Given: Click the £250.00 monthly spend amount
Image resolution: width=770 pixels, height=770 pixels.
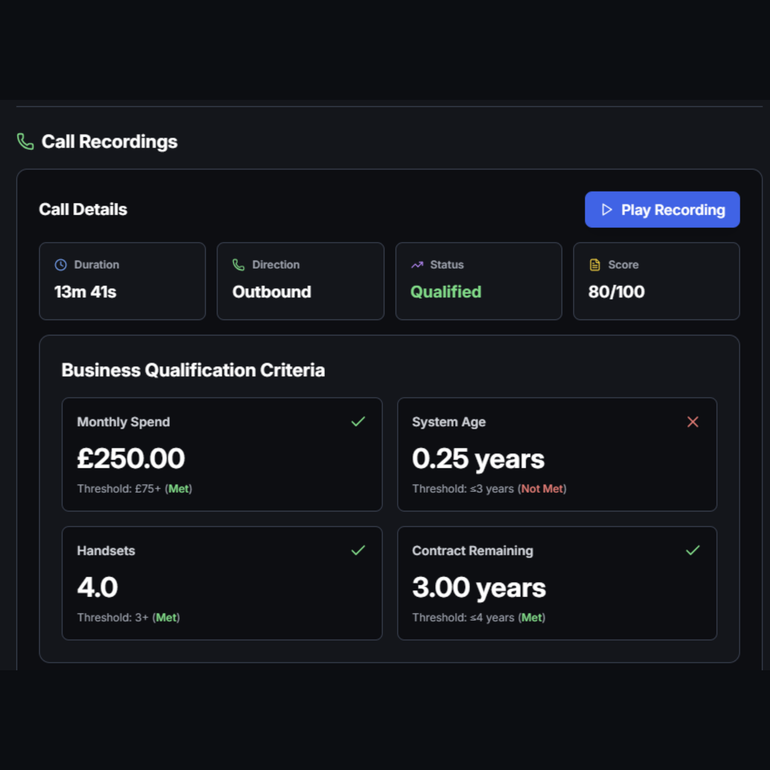Looking at the screenshot, I should coord(131,459).
